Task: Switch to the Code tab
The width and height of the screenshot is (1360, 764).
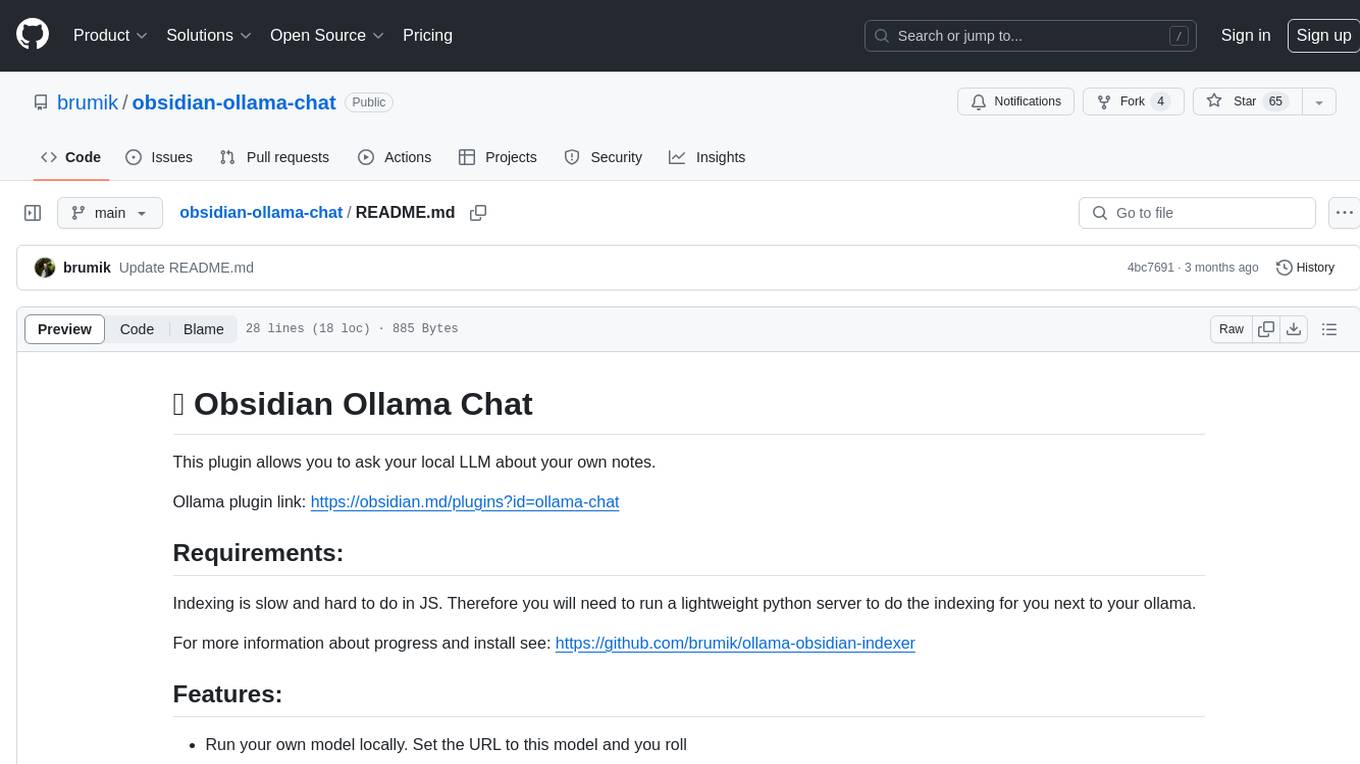Action: 71,157
